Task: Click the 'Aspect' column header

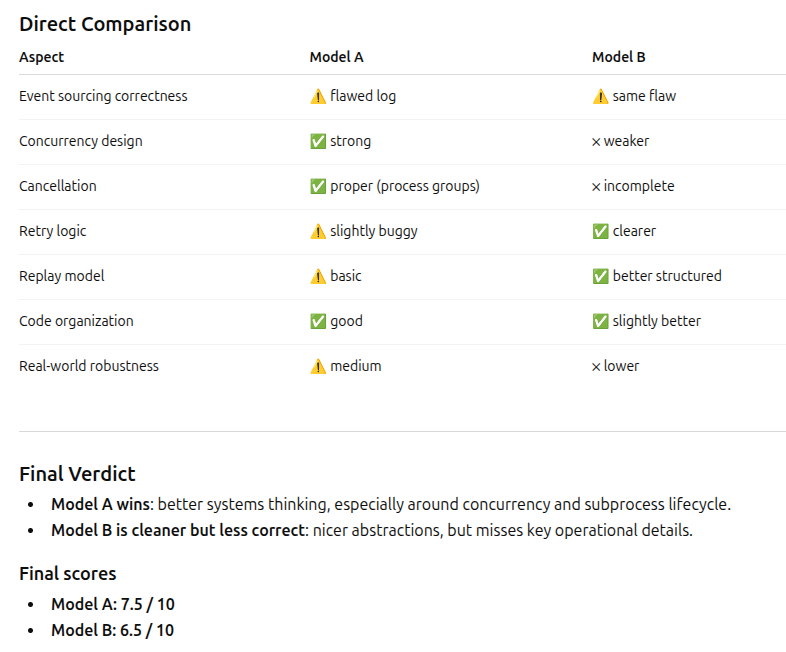Action: tap(41, 57)
